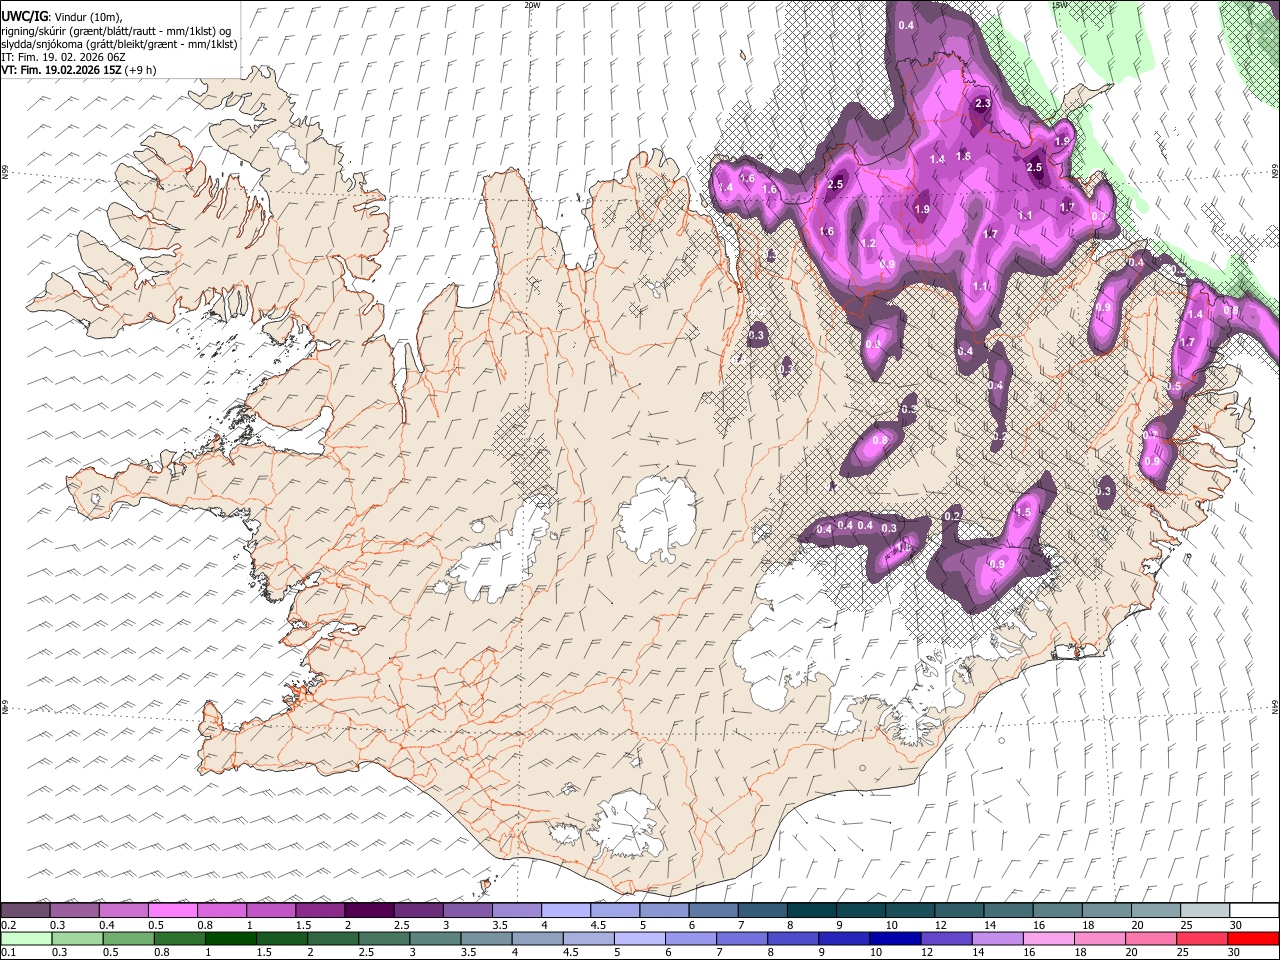Select the IT: Fim. 19. 02. 2026 06Z line
Image resolution: width=1280 pixels, height=960 pixels.
click(x=63, y=57)
